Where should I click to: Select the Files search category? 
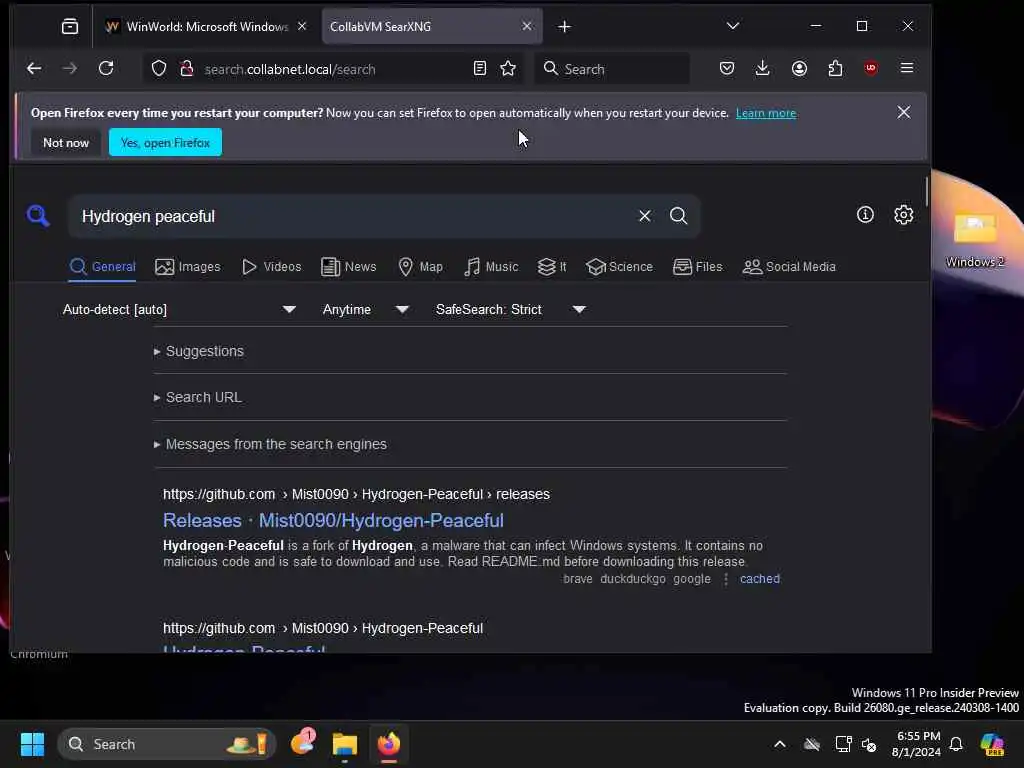coord(697,266)
